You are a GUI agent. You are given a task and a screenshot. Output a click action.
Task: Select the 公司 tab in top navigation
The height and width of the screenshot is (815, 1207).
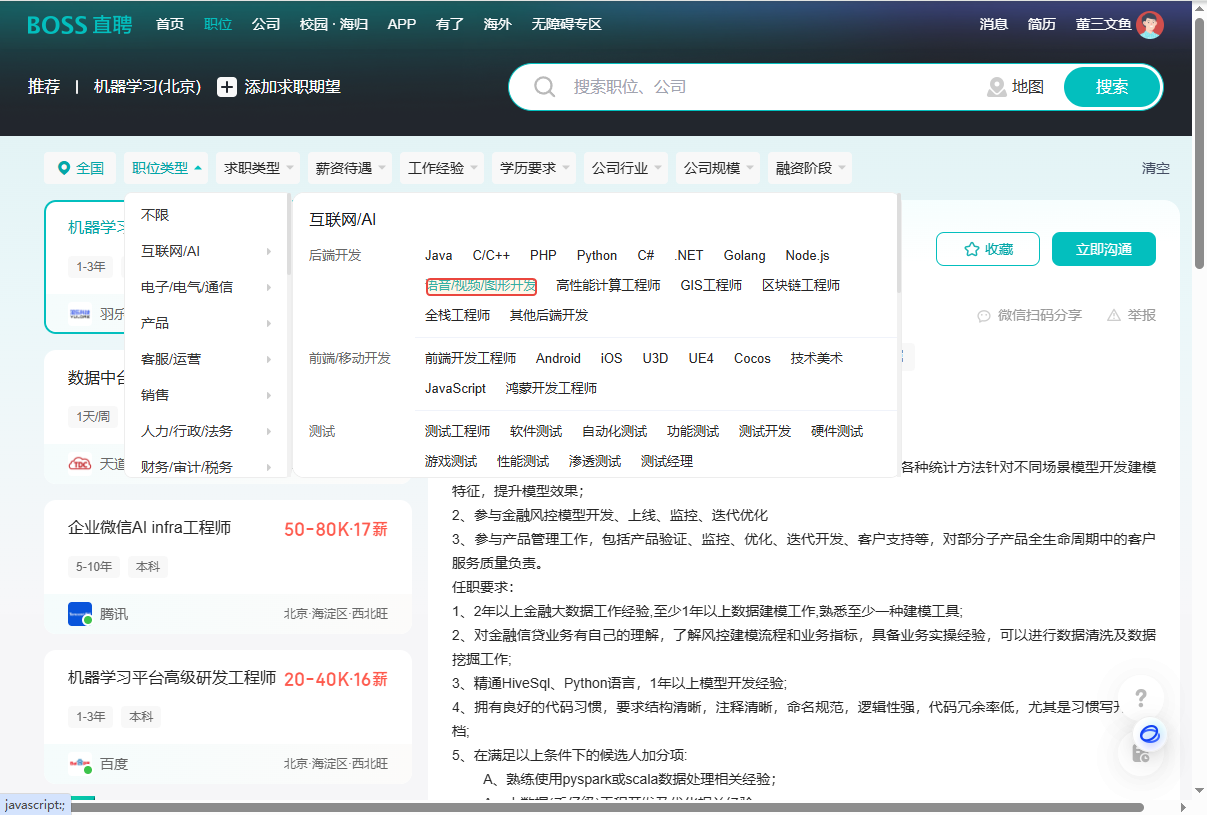[x=266, y=24]
